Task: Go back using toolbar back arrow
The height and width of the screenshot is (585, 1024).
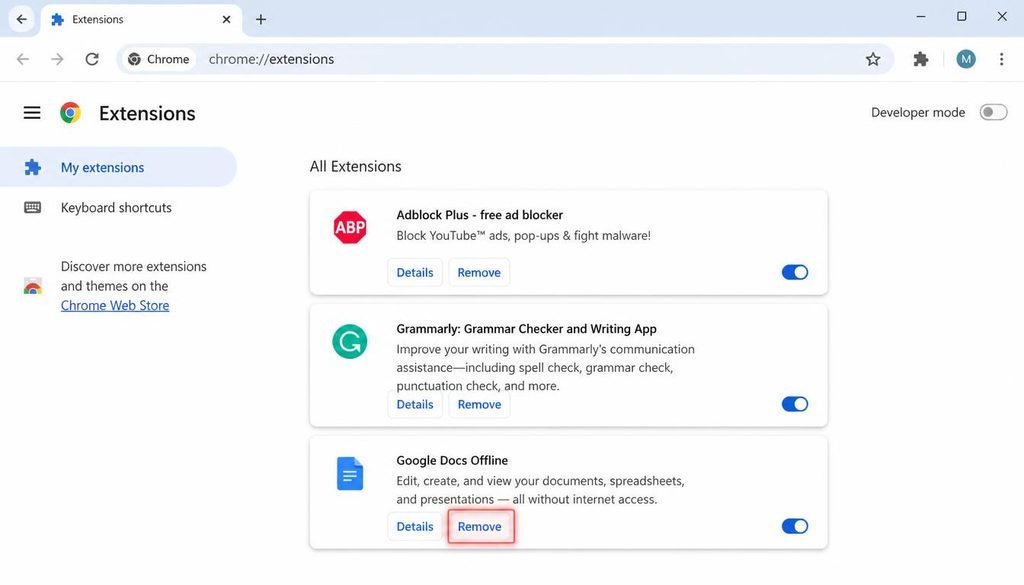Action: point(23,59)
